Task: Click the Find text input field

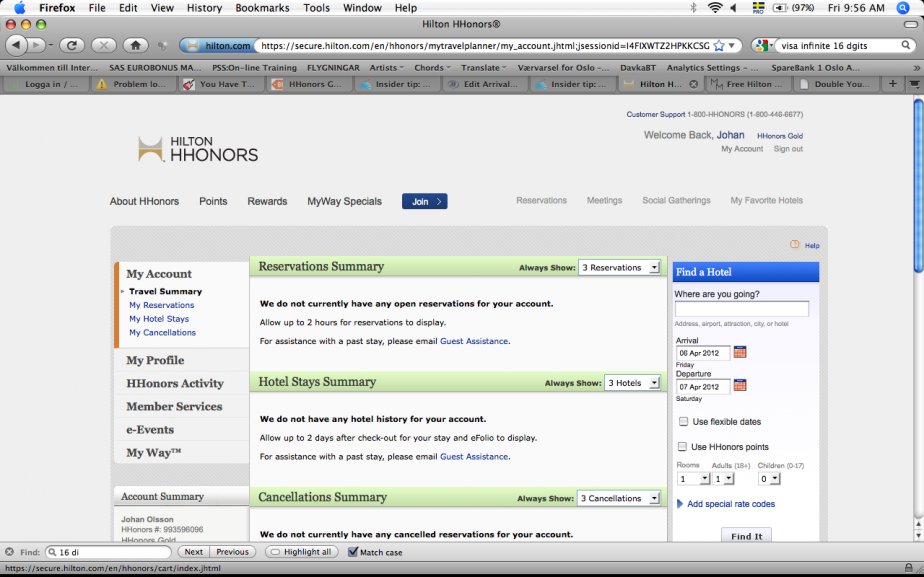Action: (x=109, y=552)
